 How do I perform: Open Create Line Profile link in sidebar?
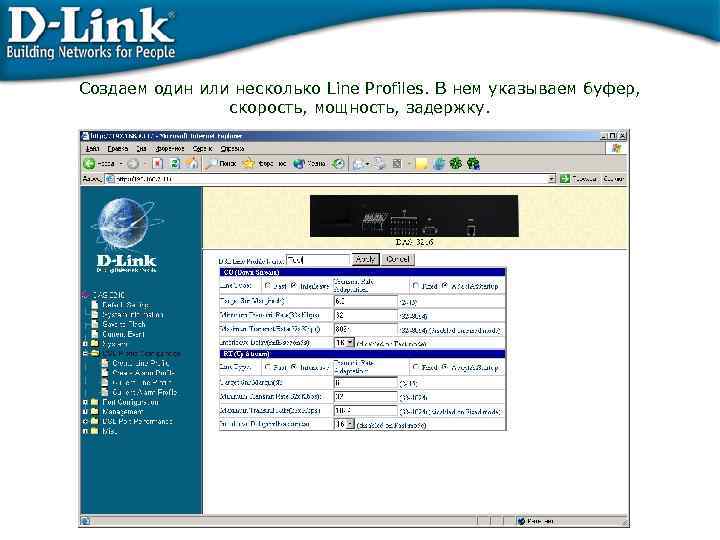pyautogui.click(x=141, y=363)
